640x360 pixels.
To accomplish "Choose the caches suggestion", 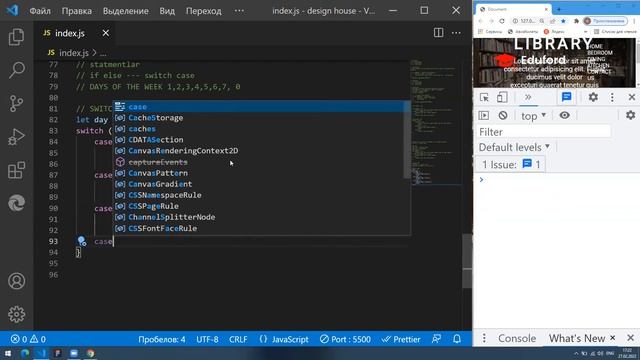I will 262,129.
